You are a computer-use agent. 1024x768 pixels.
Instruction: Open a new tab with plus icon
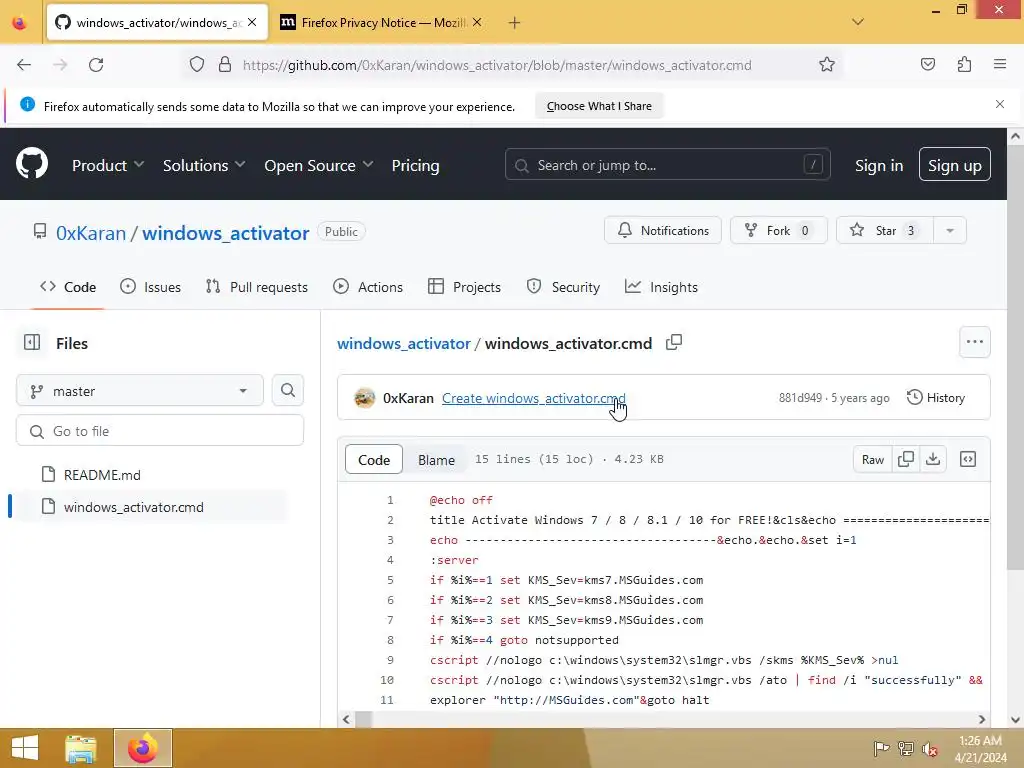click(515, 23)
